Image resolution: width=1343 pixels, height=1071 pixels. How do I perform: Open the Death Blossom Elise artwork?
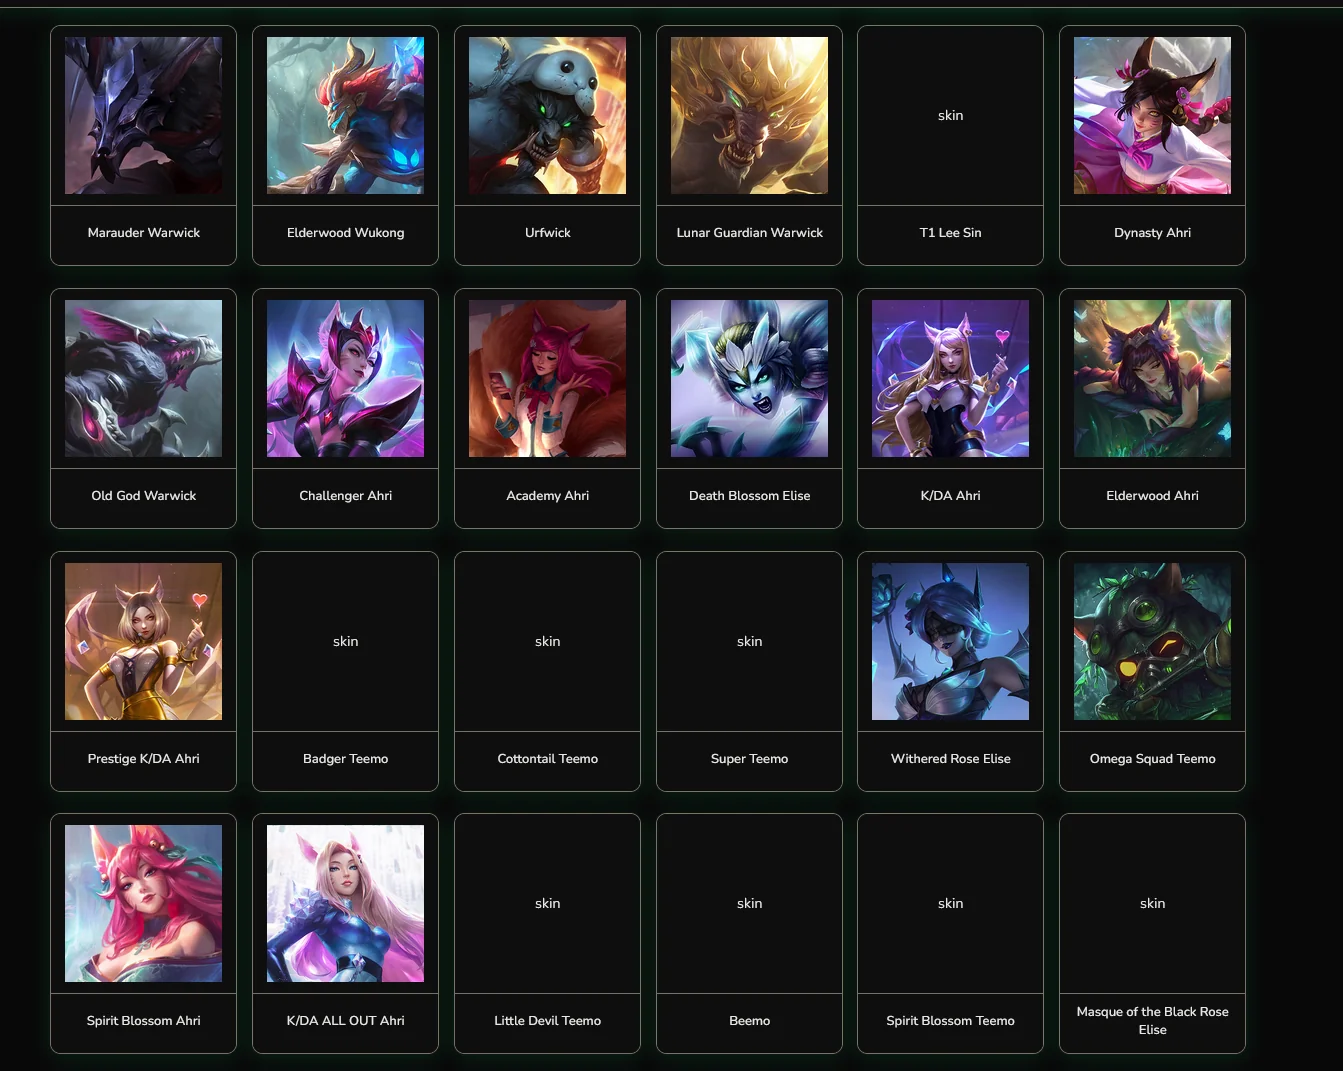[749, 379]
